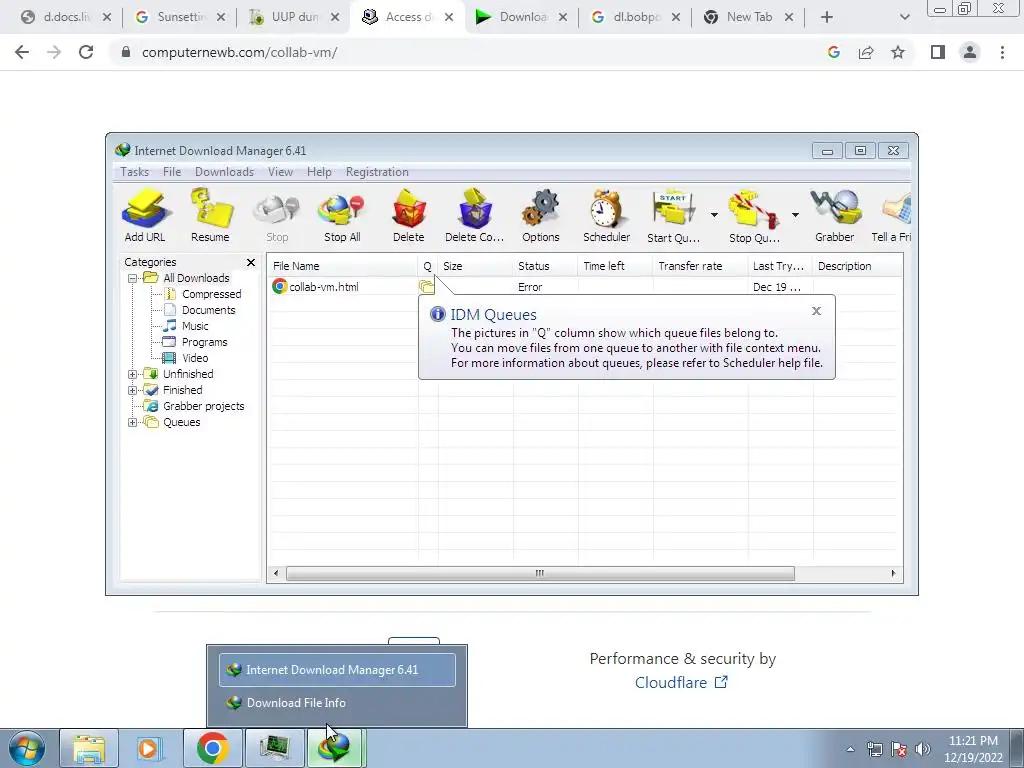This screenshot has width=1024, height=768.
Task: Reload the page in Chrome
Action: click(x=86, y=52)
